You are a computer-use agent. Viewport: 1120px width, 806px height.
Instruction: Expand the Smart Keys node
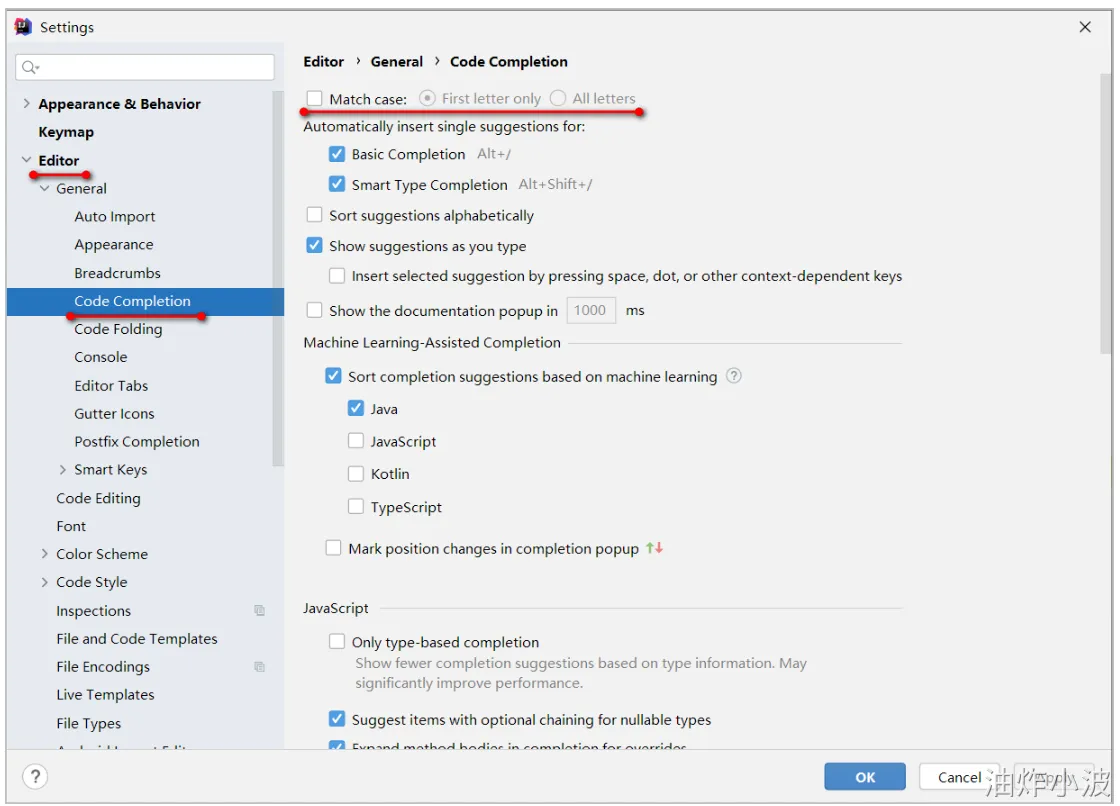pos(63,469)
